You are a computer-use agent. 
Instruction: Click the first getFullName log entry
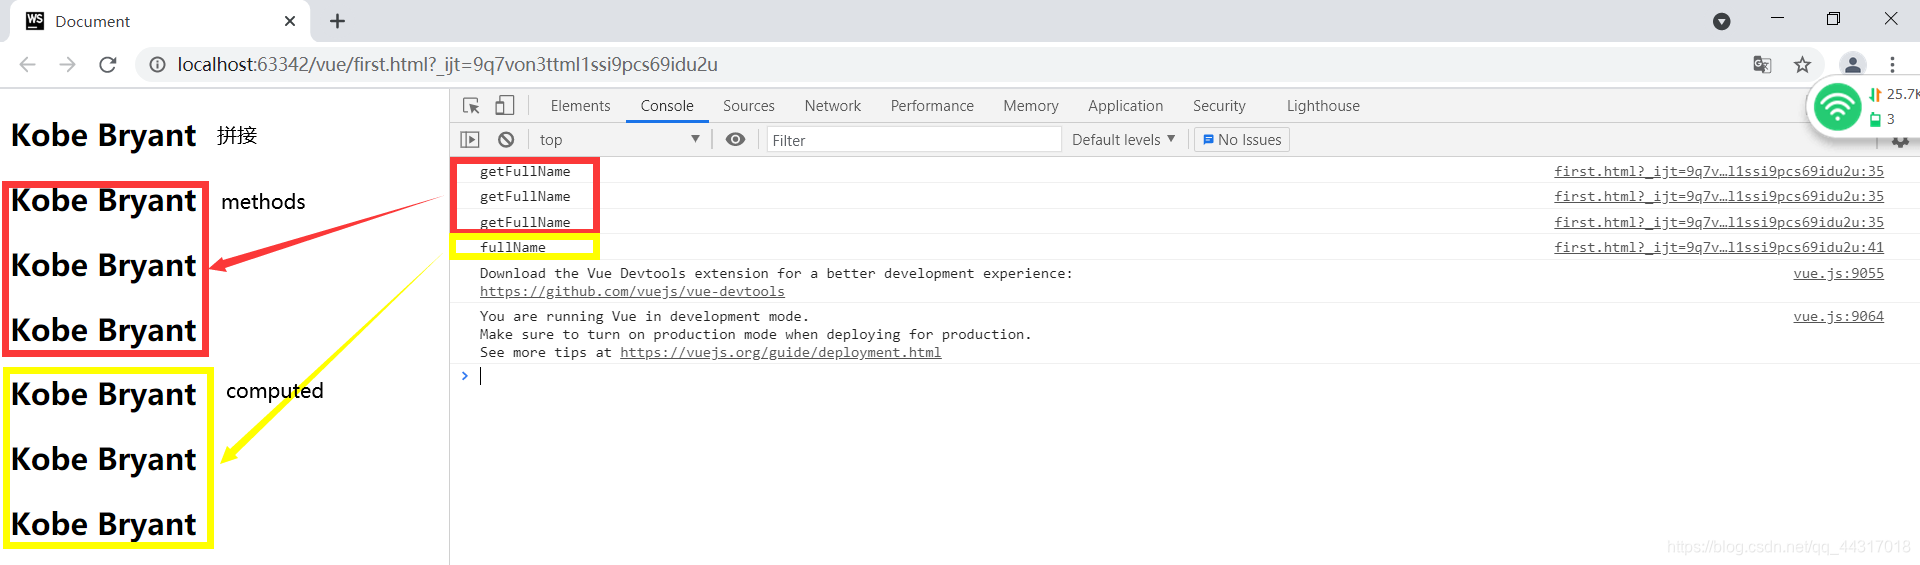pos(525,172)
